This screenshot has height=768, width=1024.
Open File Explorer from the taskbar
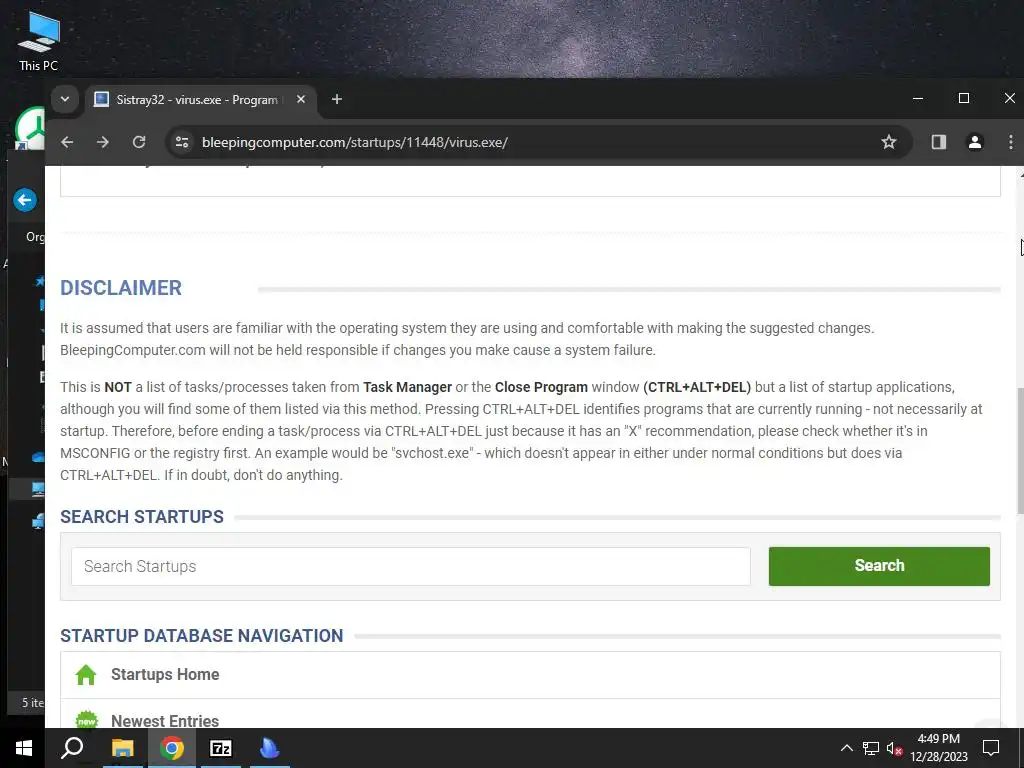point(122,748)
